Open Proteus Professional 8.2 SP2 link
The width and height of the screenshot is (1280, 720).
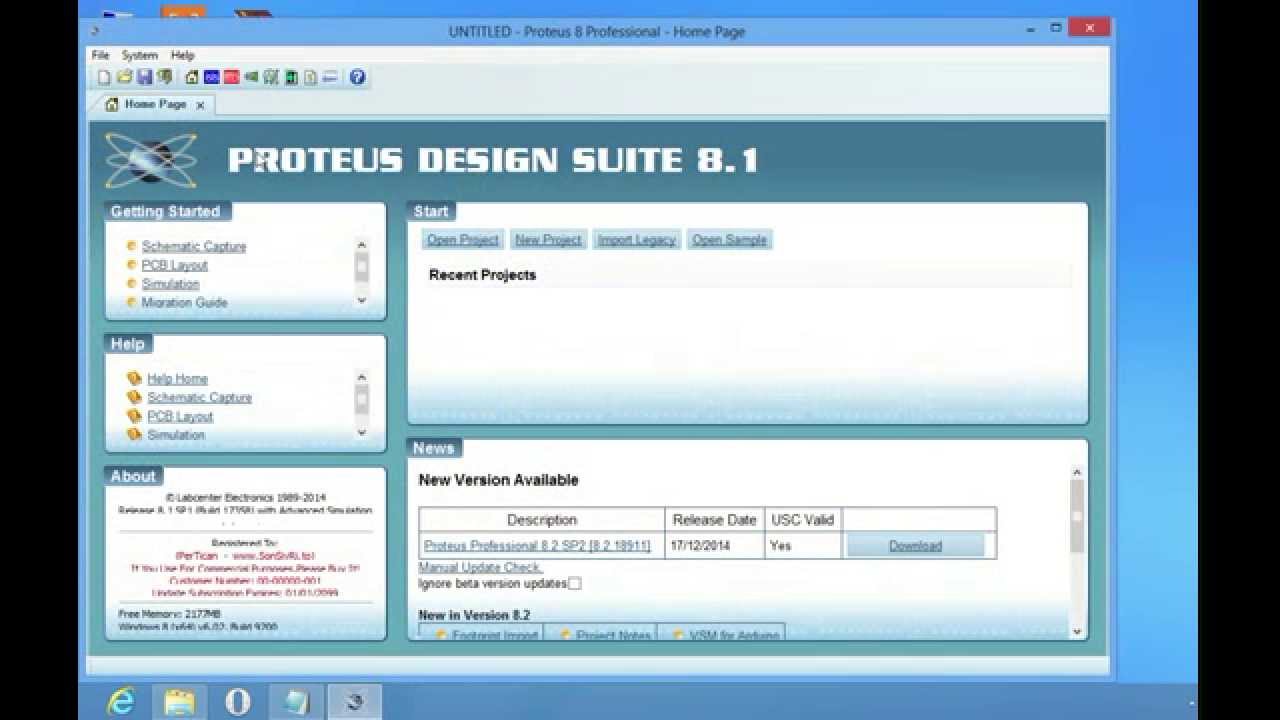click(538, 546)
